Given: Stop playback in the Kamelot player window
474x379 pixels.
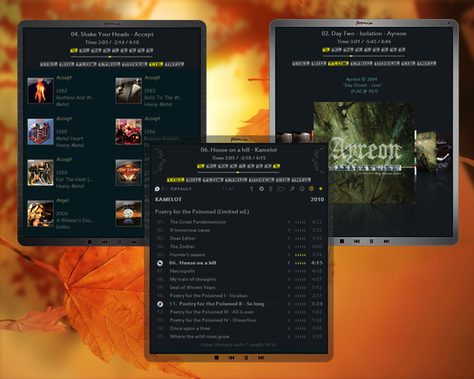Looking at the screenshot, I should tap(217, 358).
